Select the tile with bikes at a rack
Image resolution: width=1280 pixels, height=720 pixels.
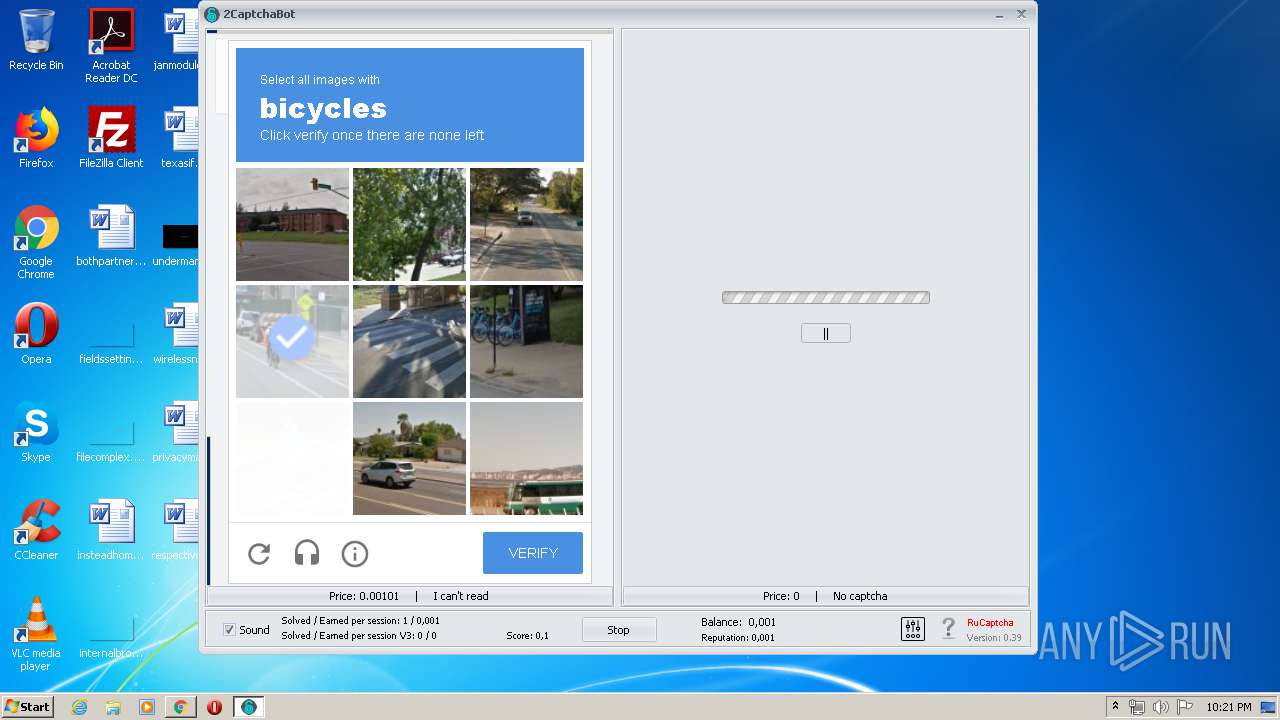pyautogui.click(x=526, y=341)
